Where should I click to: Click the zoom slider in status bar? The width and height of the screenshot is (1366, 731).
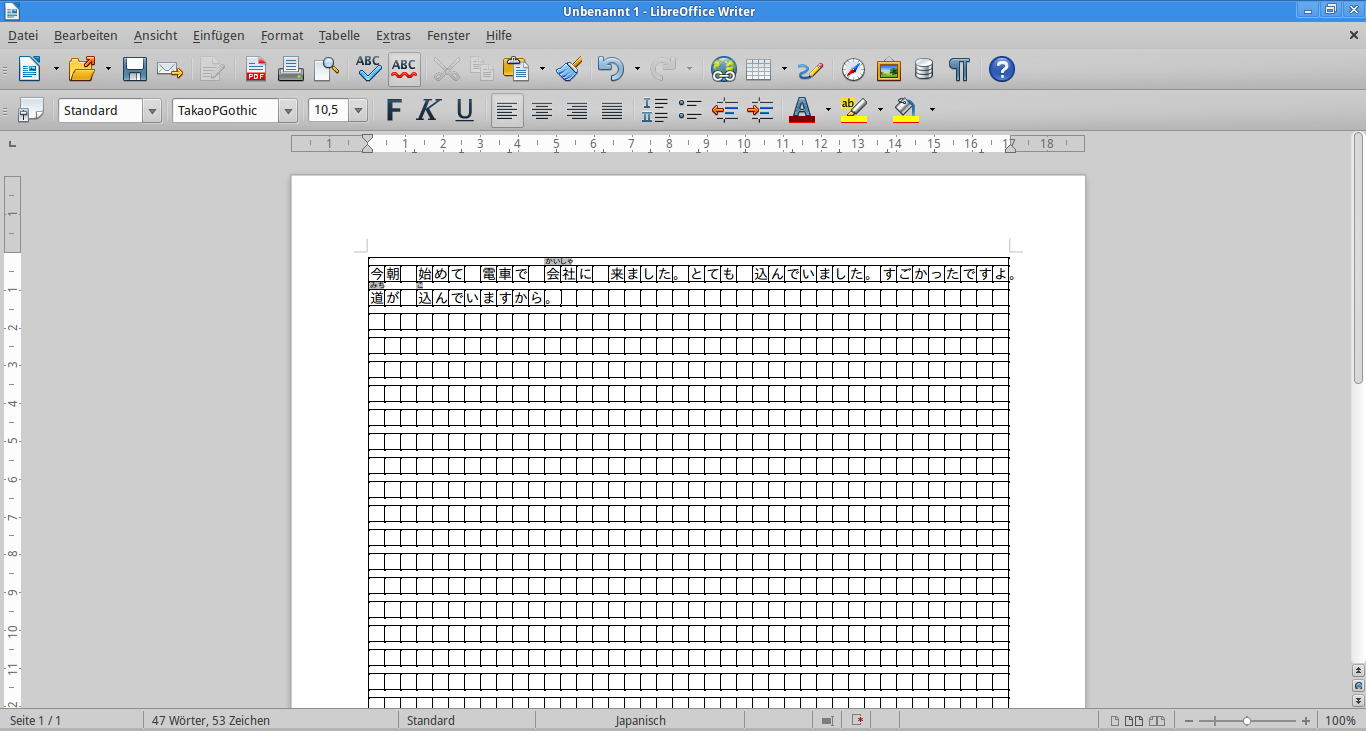(x=1246, y=721)
